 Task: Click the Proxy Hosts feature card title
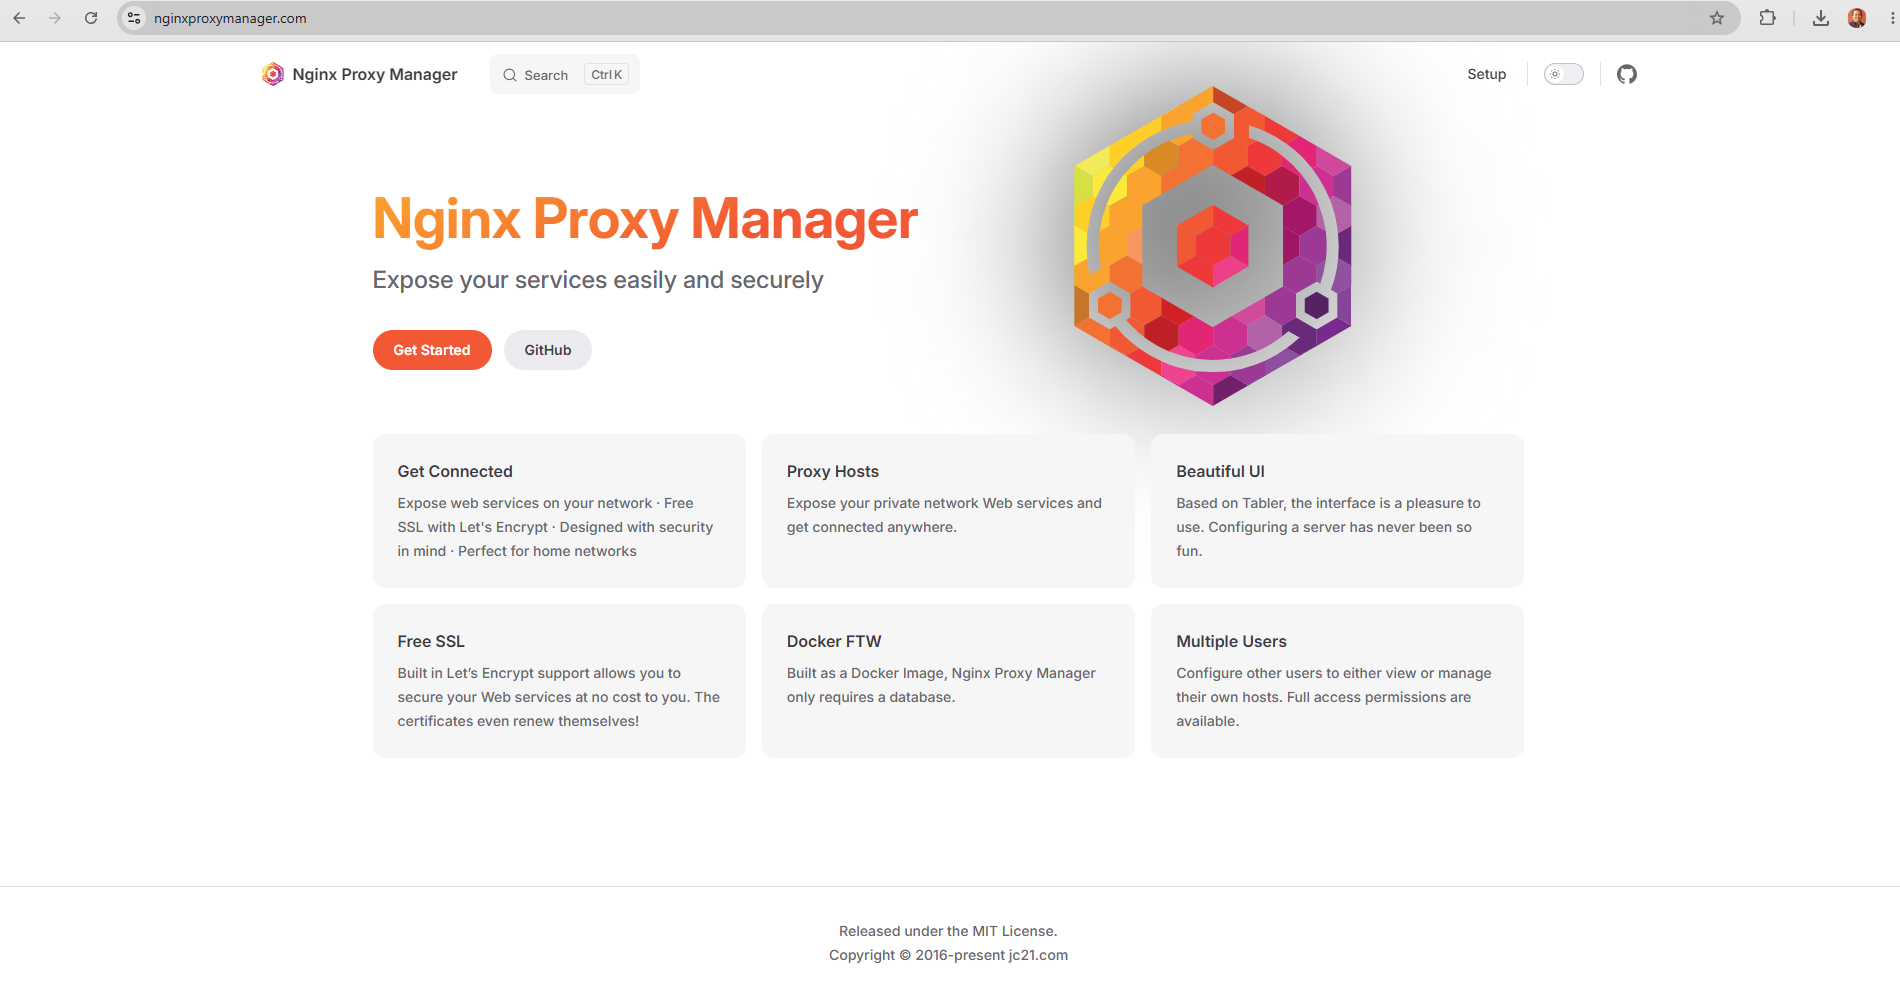click(x=833, y=471)
